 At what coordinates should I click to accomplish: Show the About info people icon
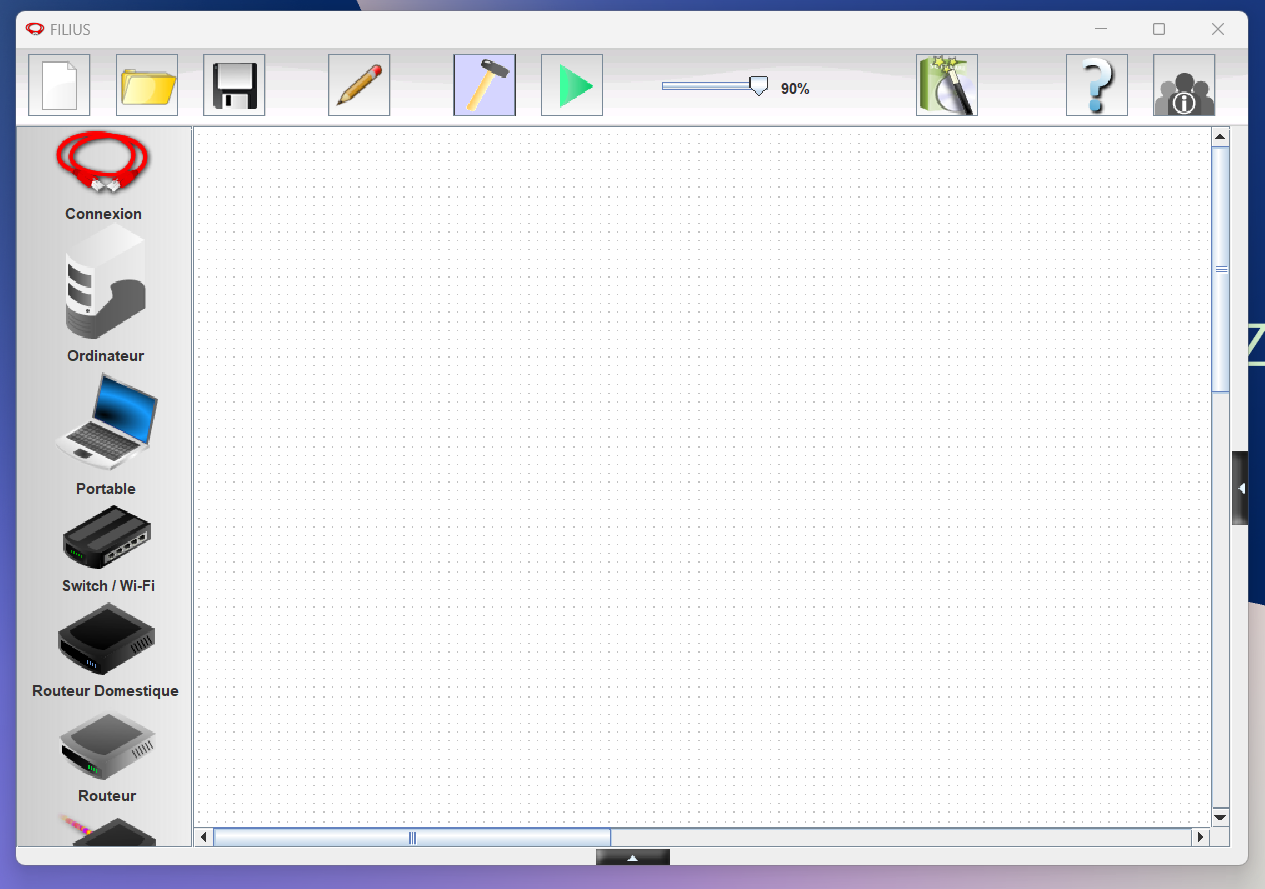[x=1184, y=85]
